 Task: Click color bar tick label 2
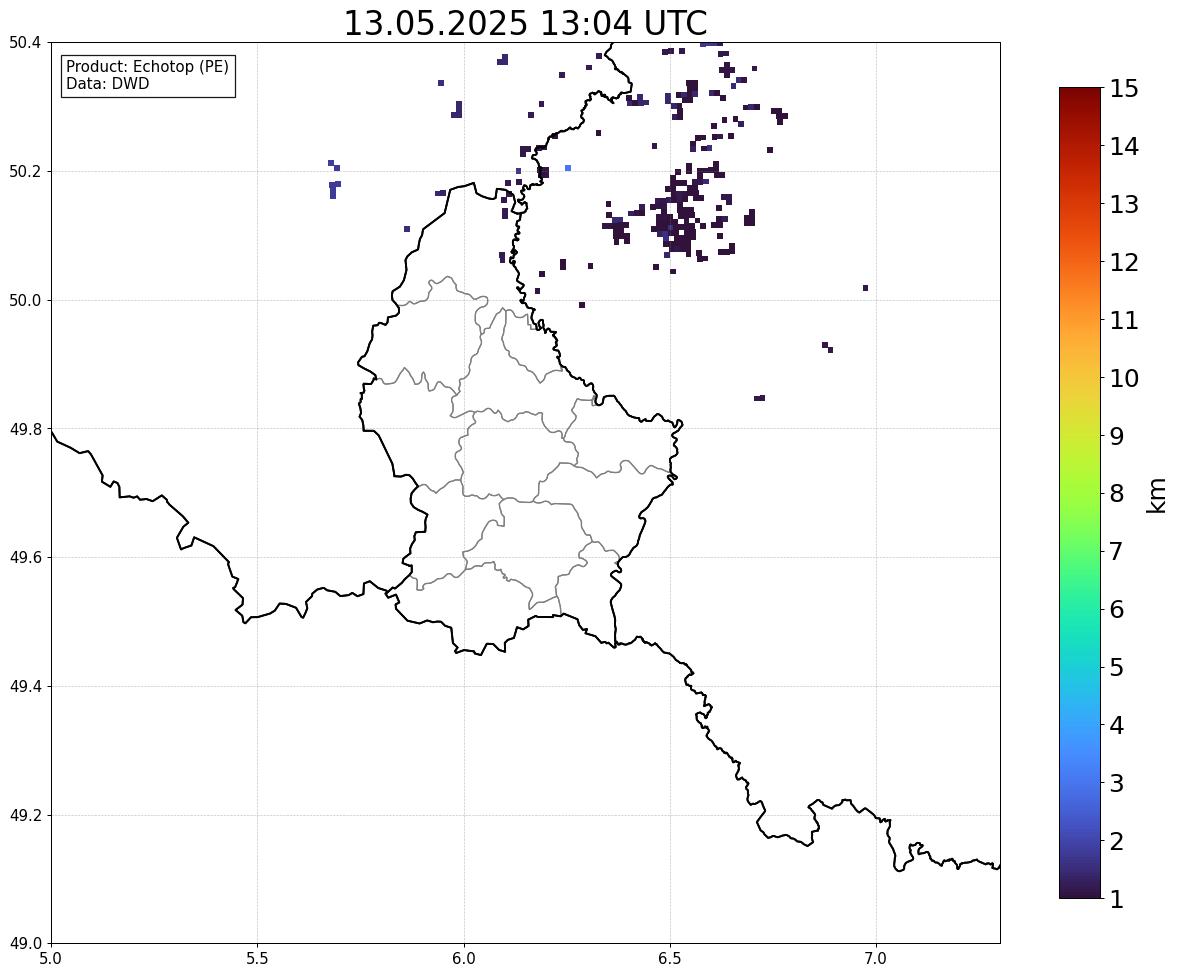pyautogui.click(x=1116, y=841)
